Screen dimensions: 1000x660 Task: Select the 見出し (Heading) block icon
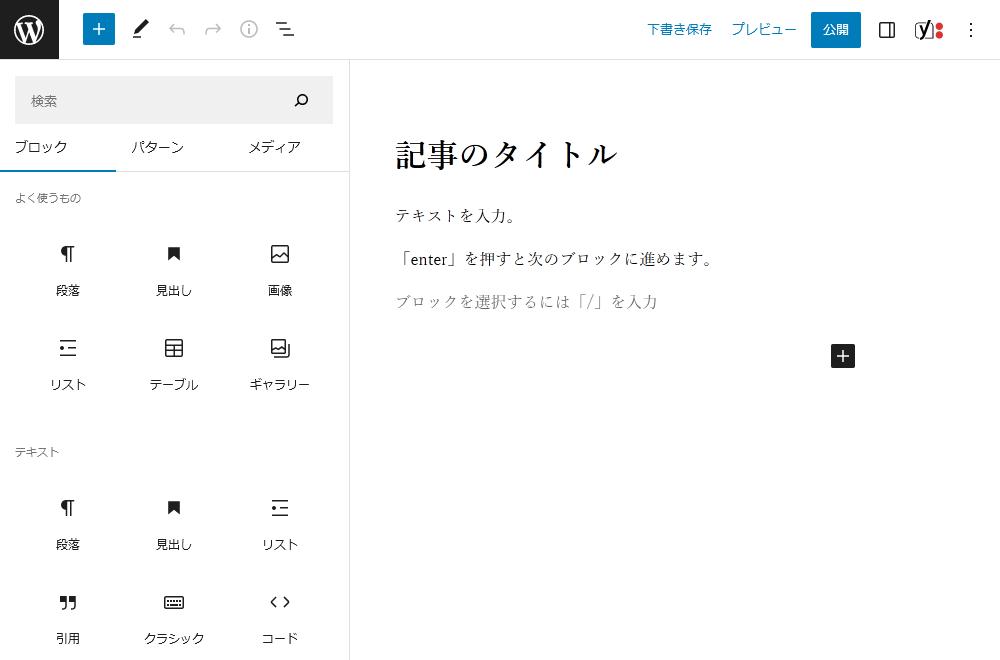[173, 254]
